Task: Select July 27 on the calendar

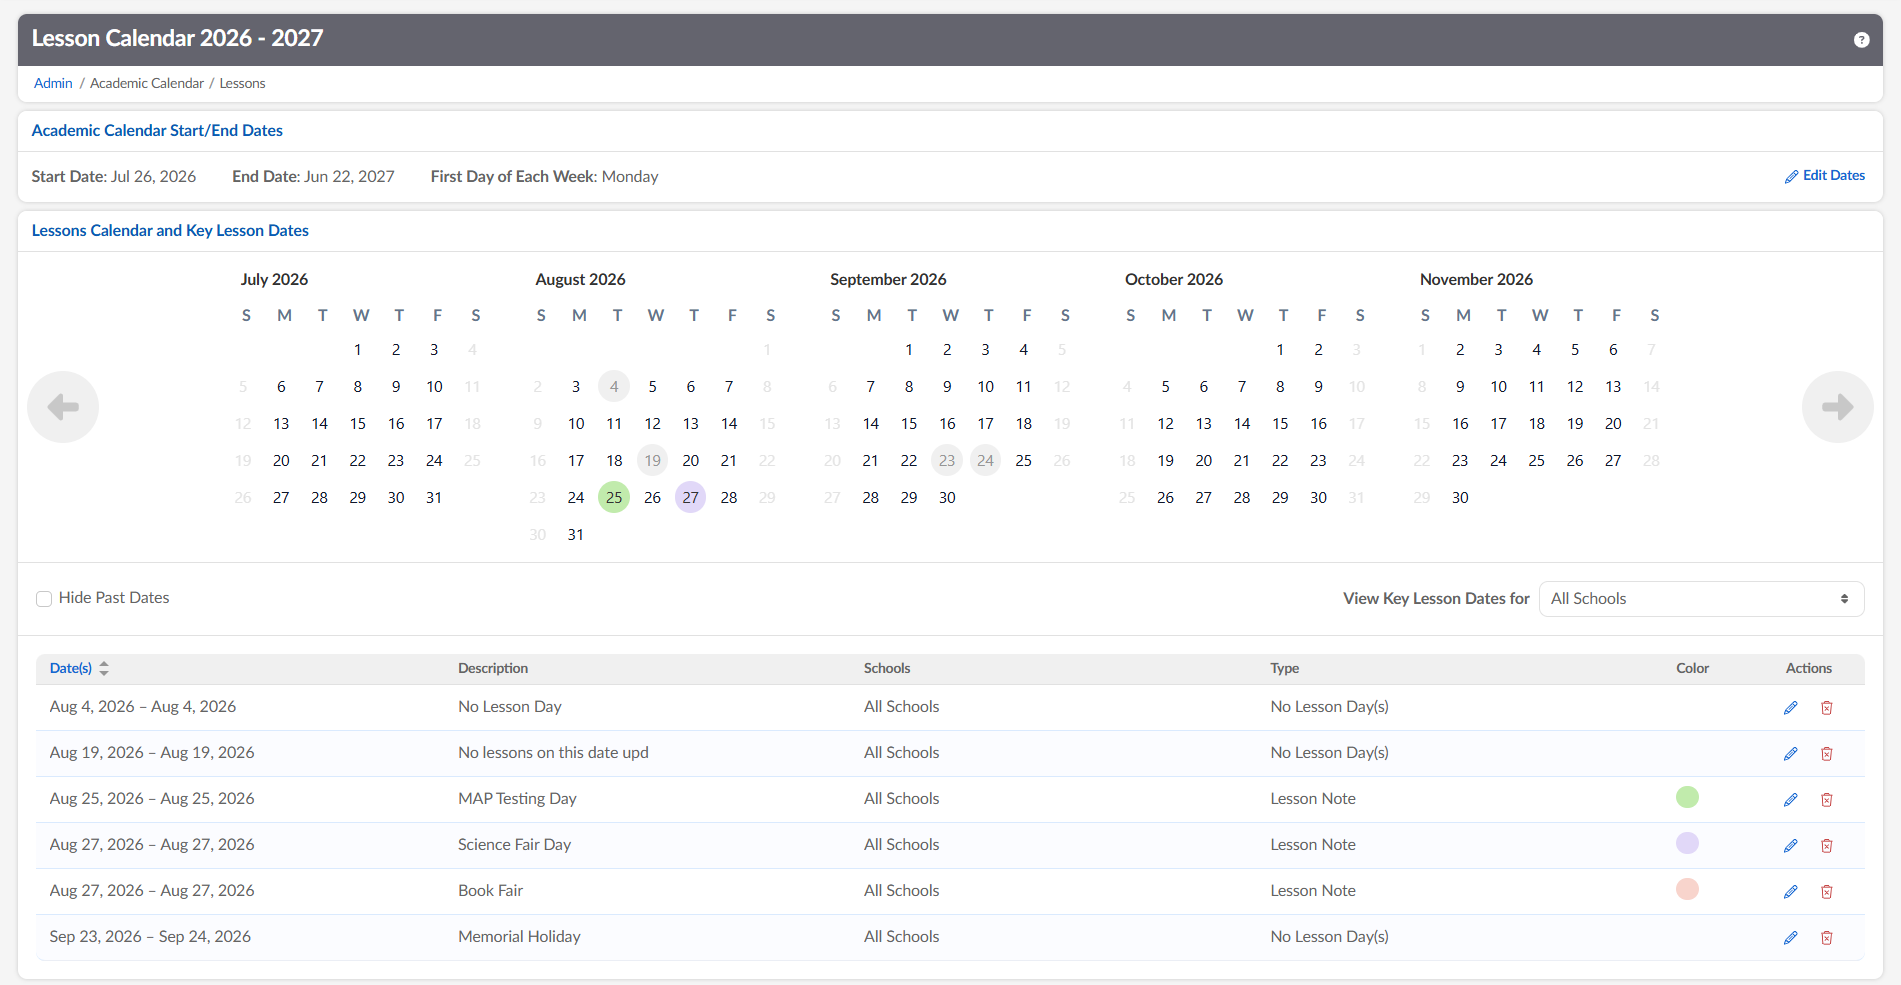Action: 281,497
